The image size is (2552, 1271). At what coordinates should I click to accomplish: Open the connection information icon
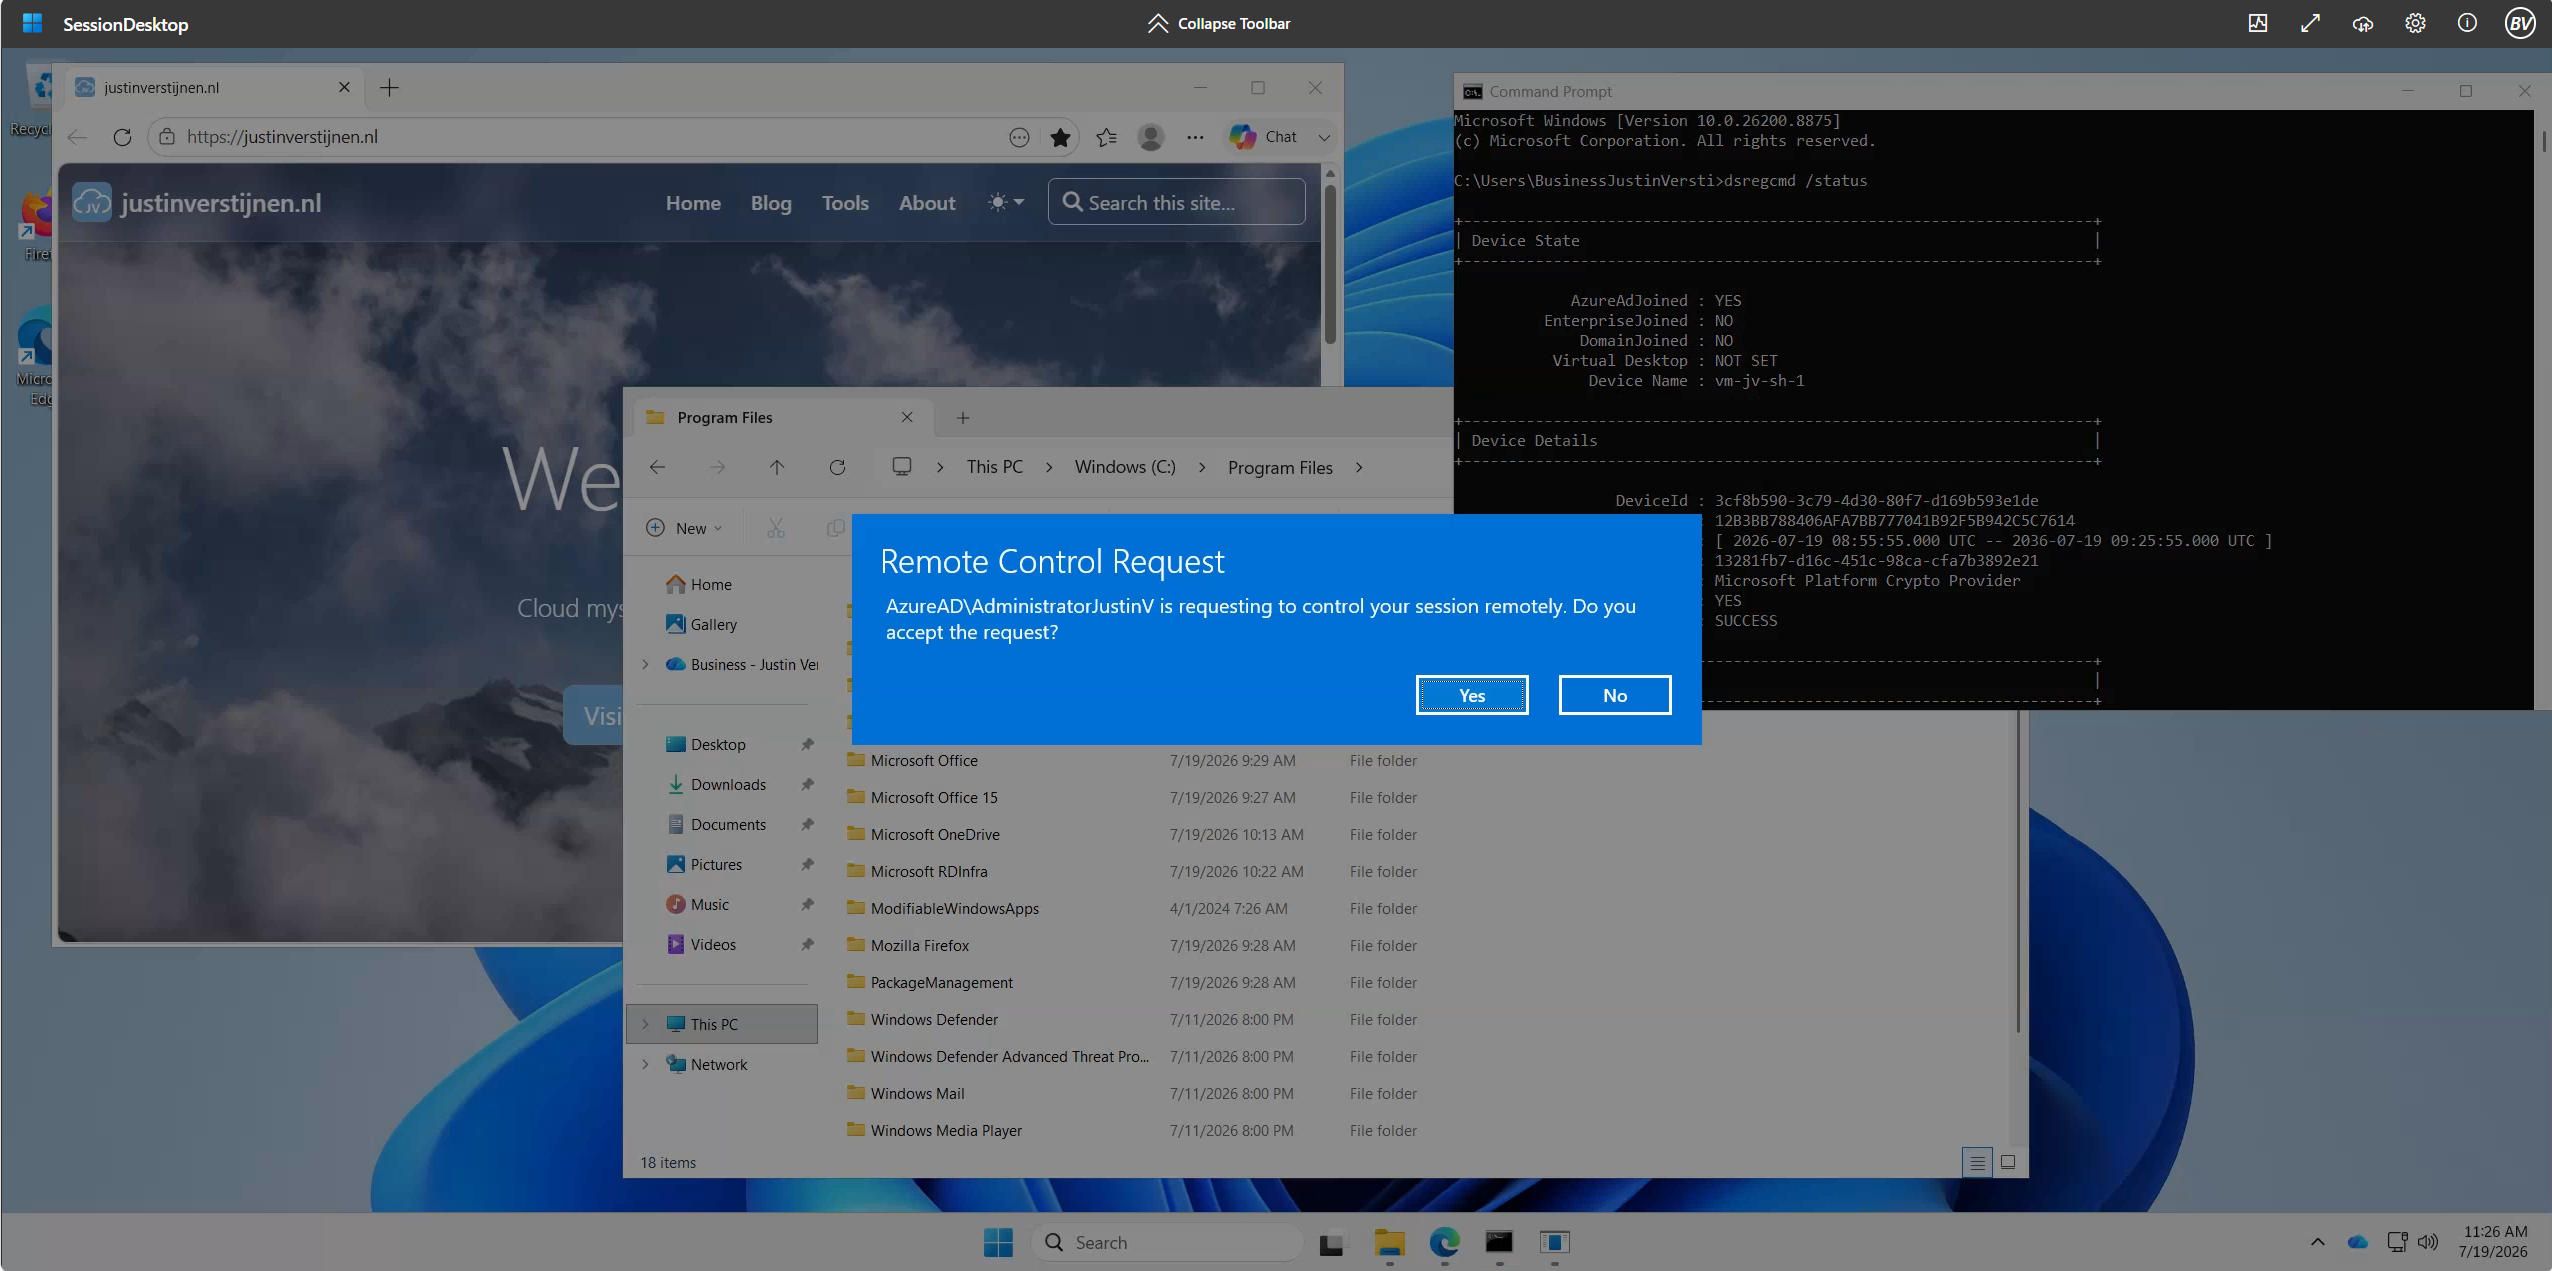coord(2467,23)
